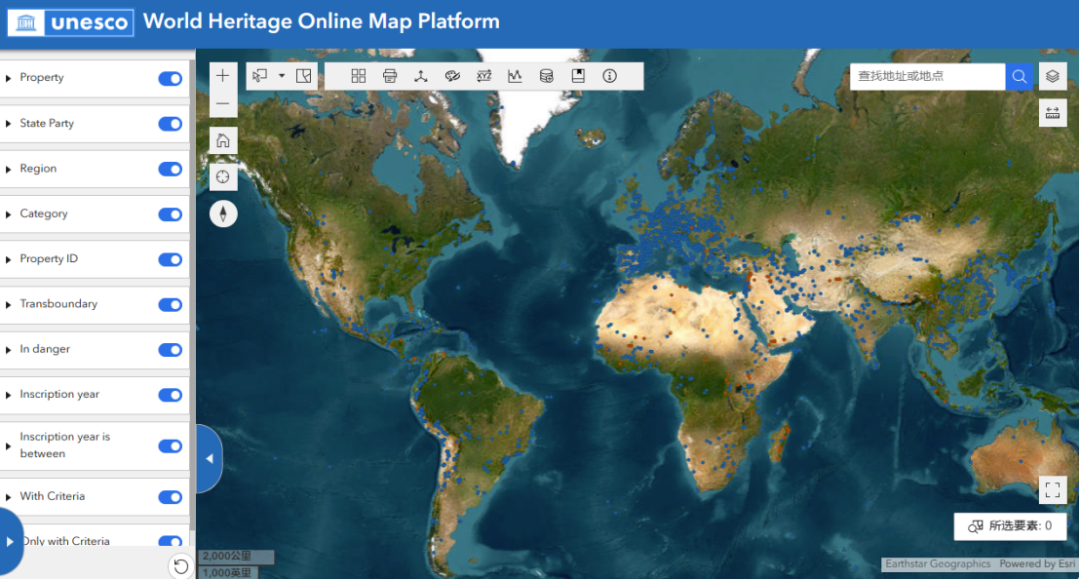Open the chart profile tool

click(x=515, y=76)
